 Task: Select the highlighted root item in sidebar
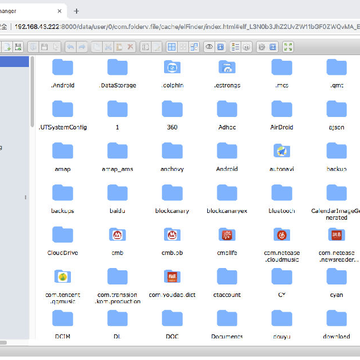coord(14,62)
